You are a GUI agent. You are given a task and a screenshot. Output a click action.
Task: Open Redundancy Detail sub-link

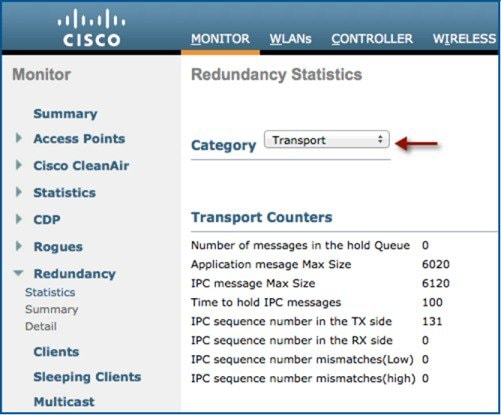(41, 326)
